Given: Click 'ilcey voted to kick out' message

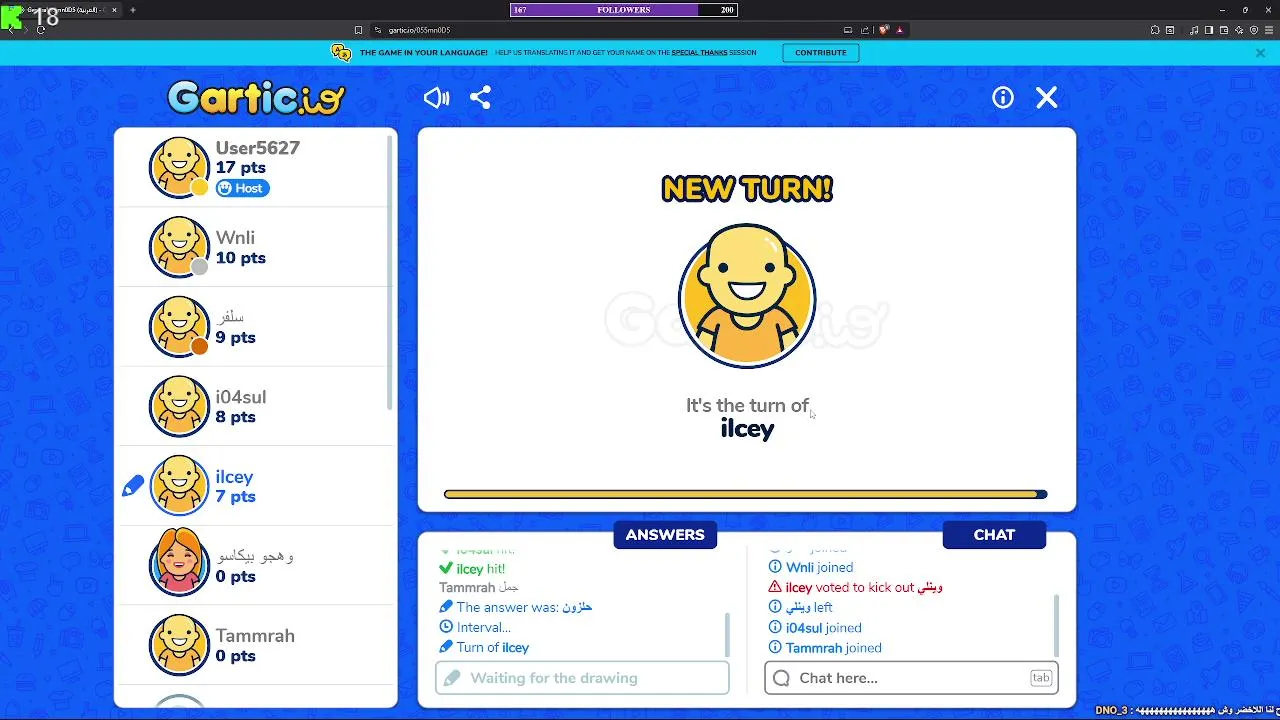Looking at the screenshot, I should [x=856, y=587].
